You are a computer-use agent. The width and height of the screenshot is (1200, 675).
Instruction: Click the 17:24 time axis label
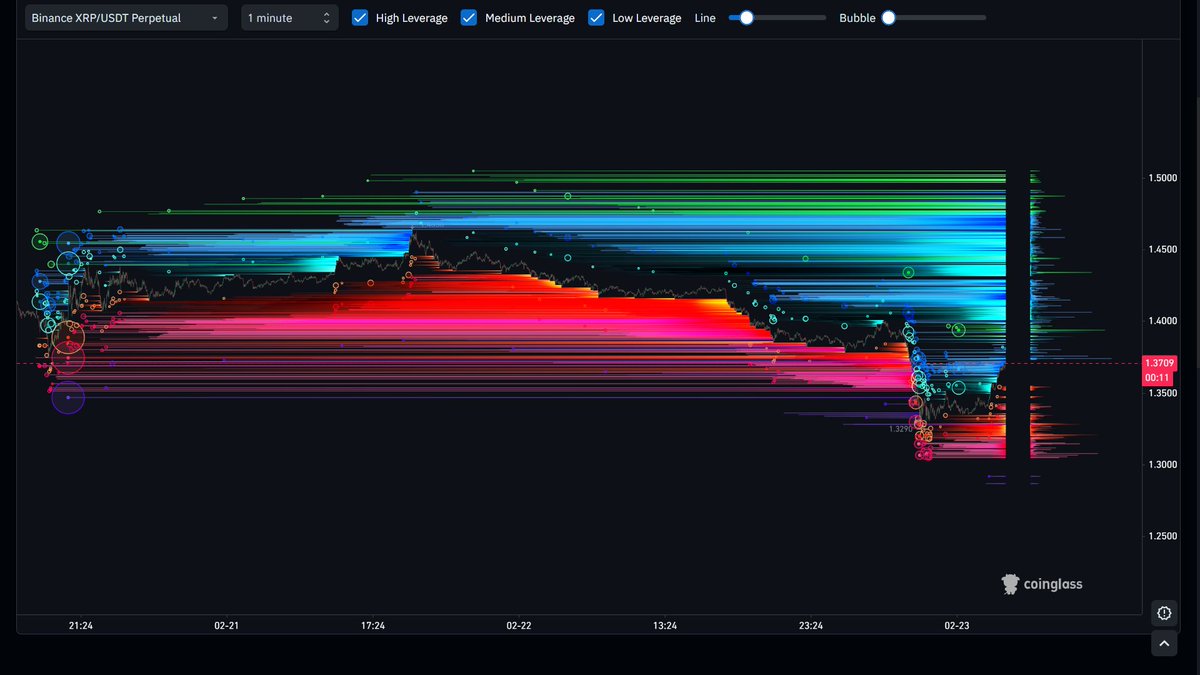click(373, 626)
